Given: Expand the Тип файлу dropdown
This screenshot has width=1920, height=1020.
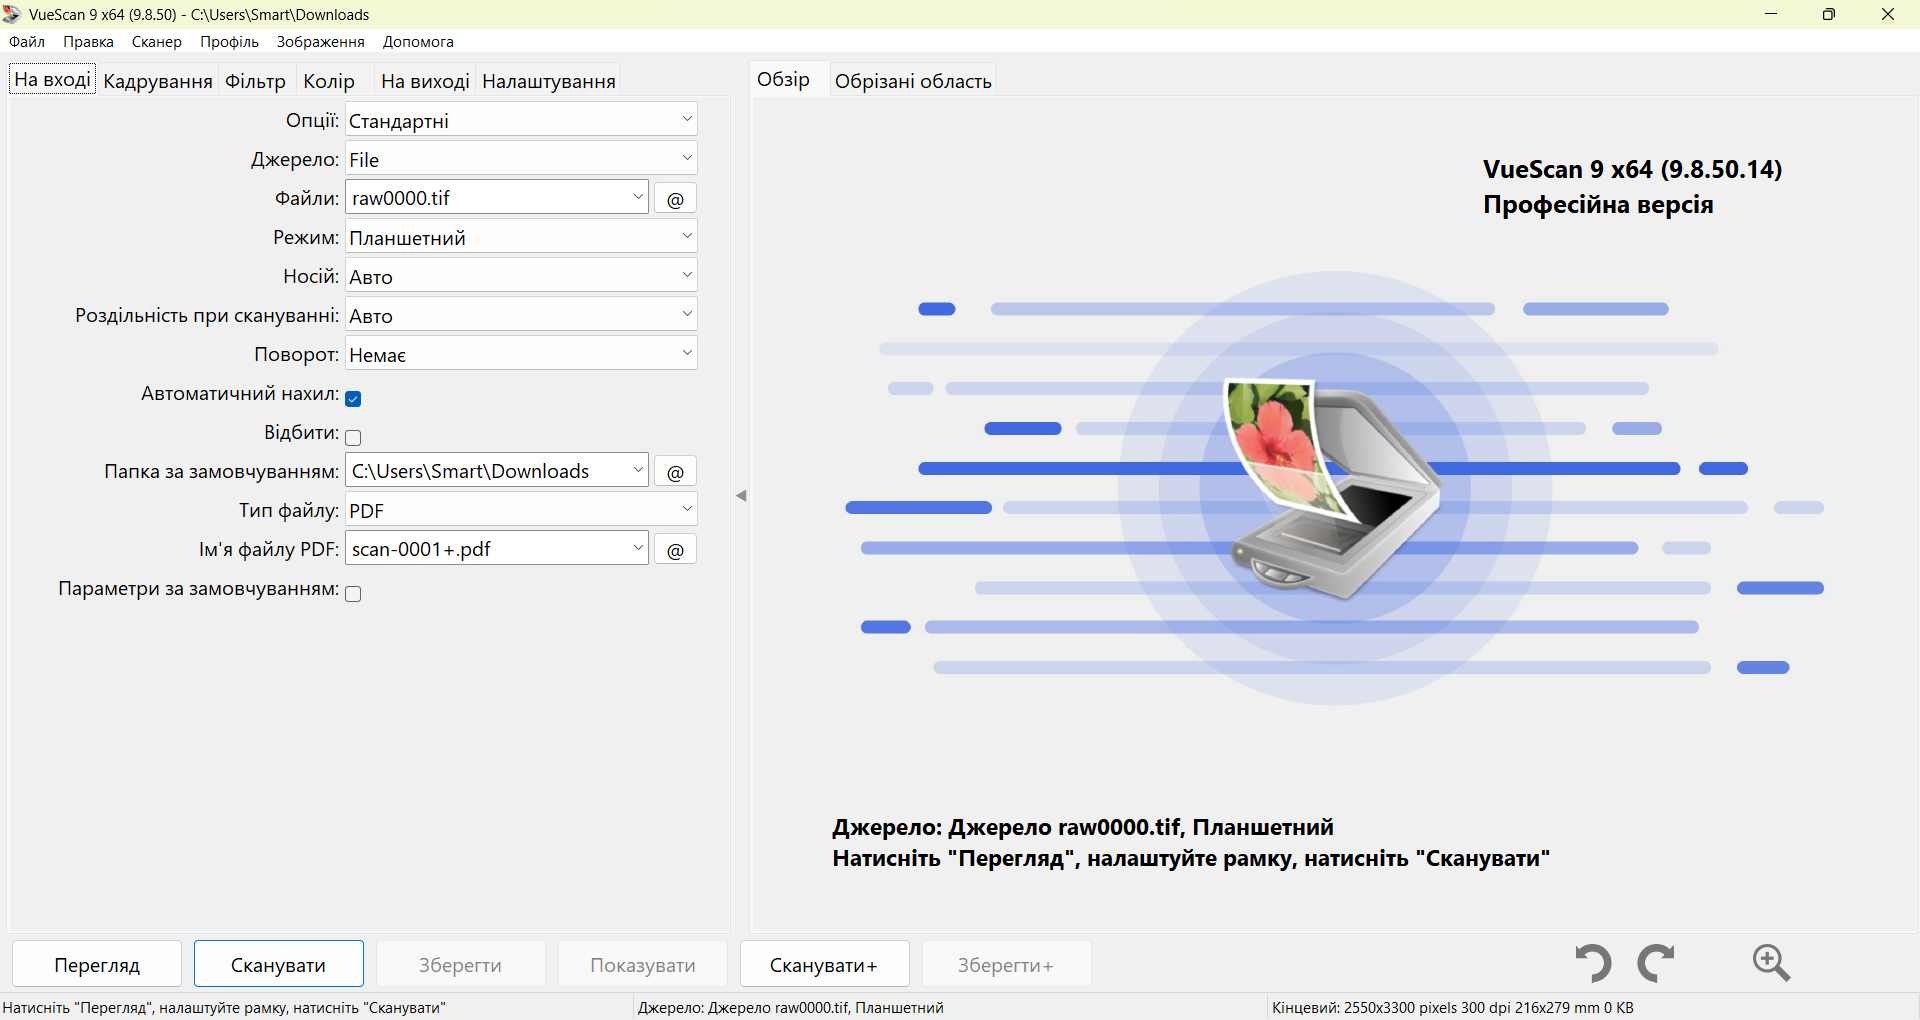Looking at the screenshot, I should 520,511.
